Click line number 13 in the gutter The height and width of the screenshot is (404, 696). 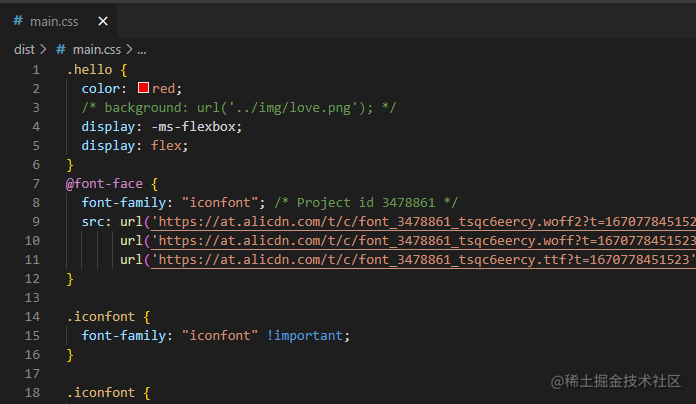pos(32,297)
